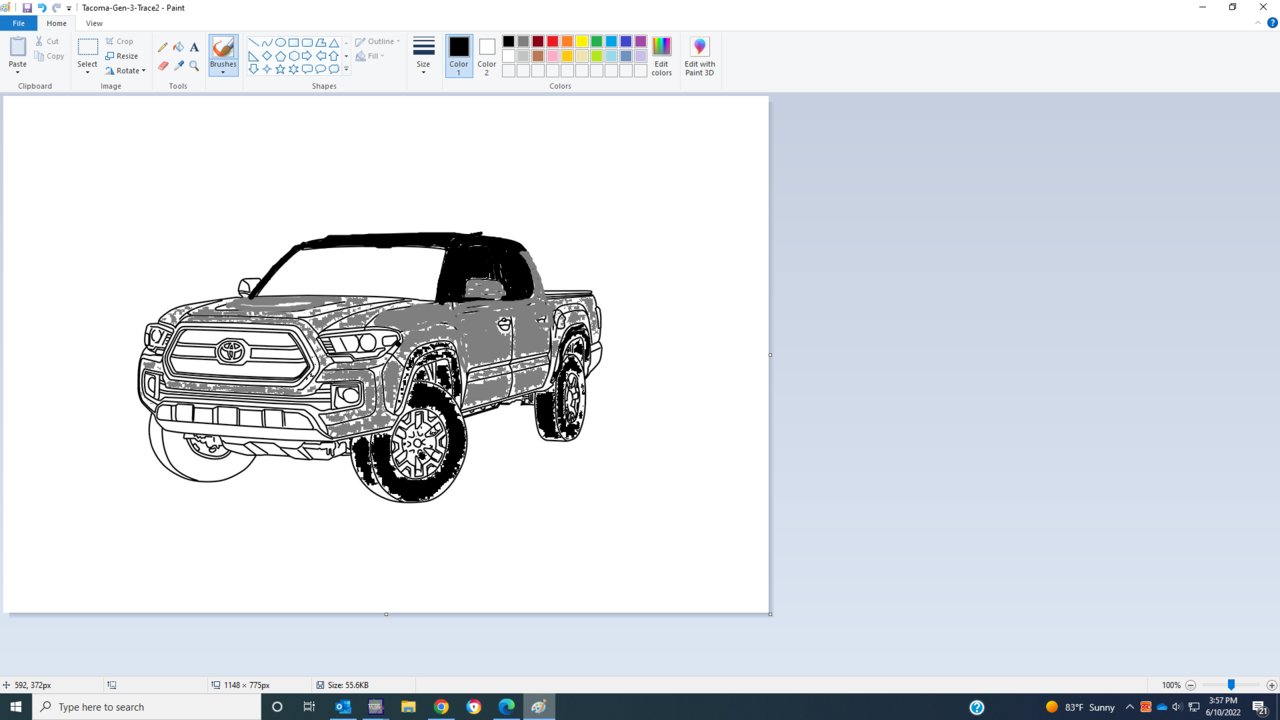This screenshot has height=720, width=1280.
Task: Open the Rotate dropdown menu
Action: (x=126, y=71)
